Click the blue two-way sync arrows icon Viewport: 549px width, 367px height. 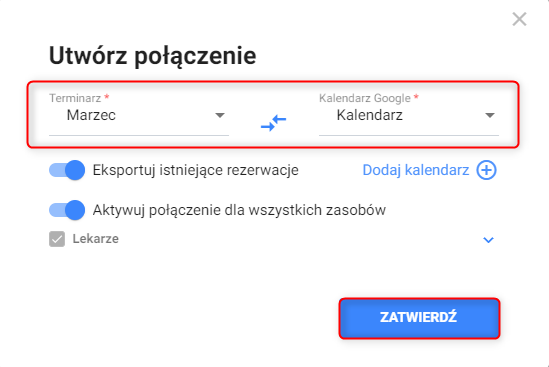pyautogui.click(x=273, y=123)
